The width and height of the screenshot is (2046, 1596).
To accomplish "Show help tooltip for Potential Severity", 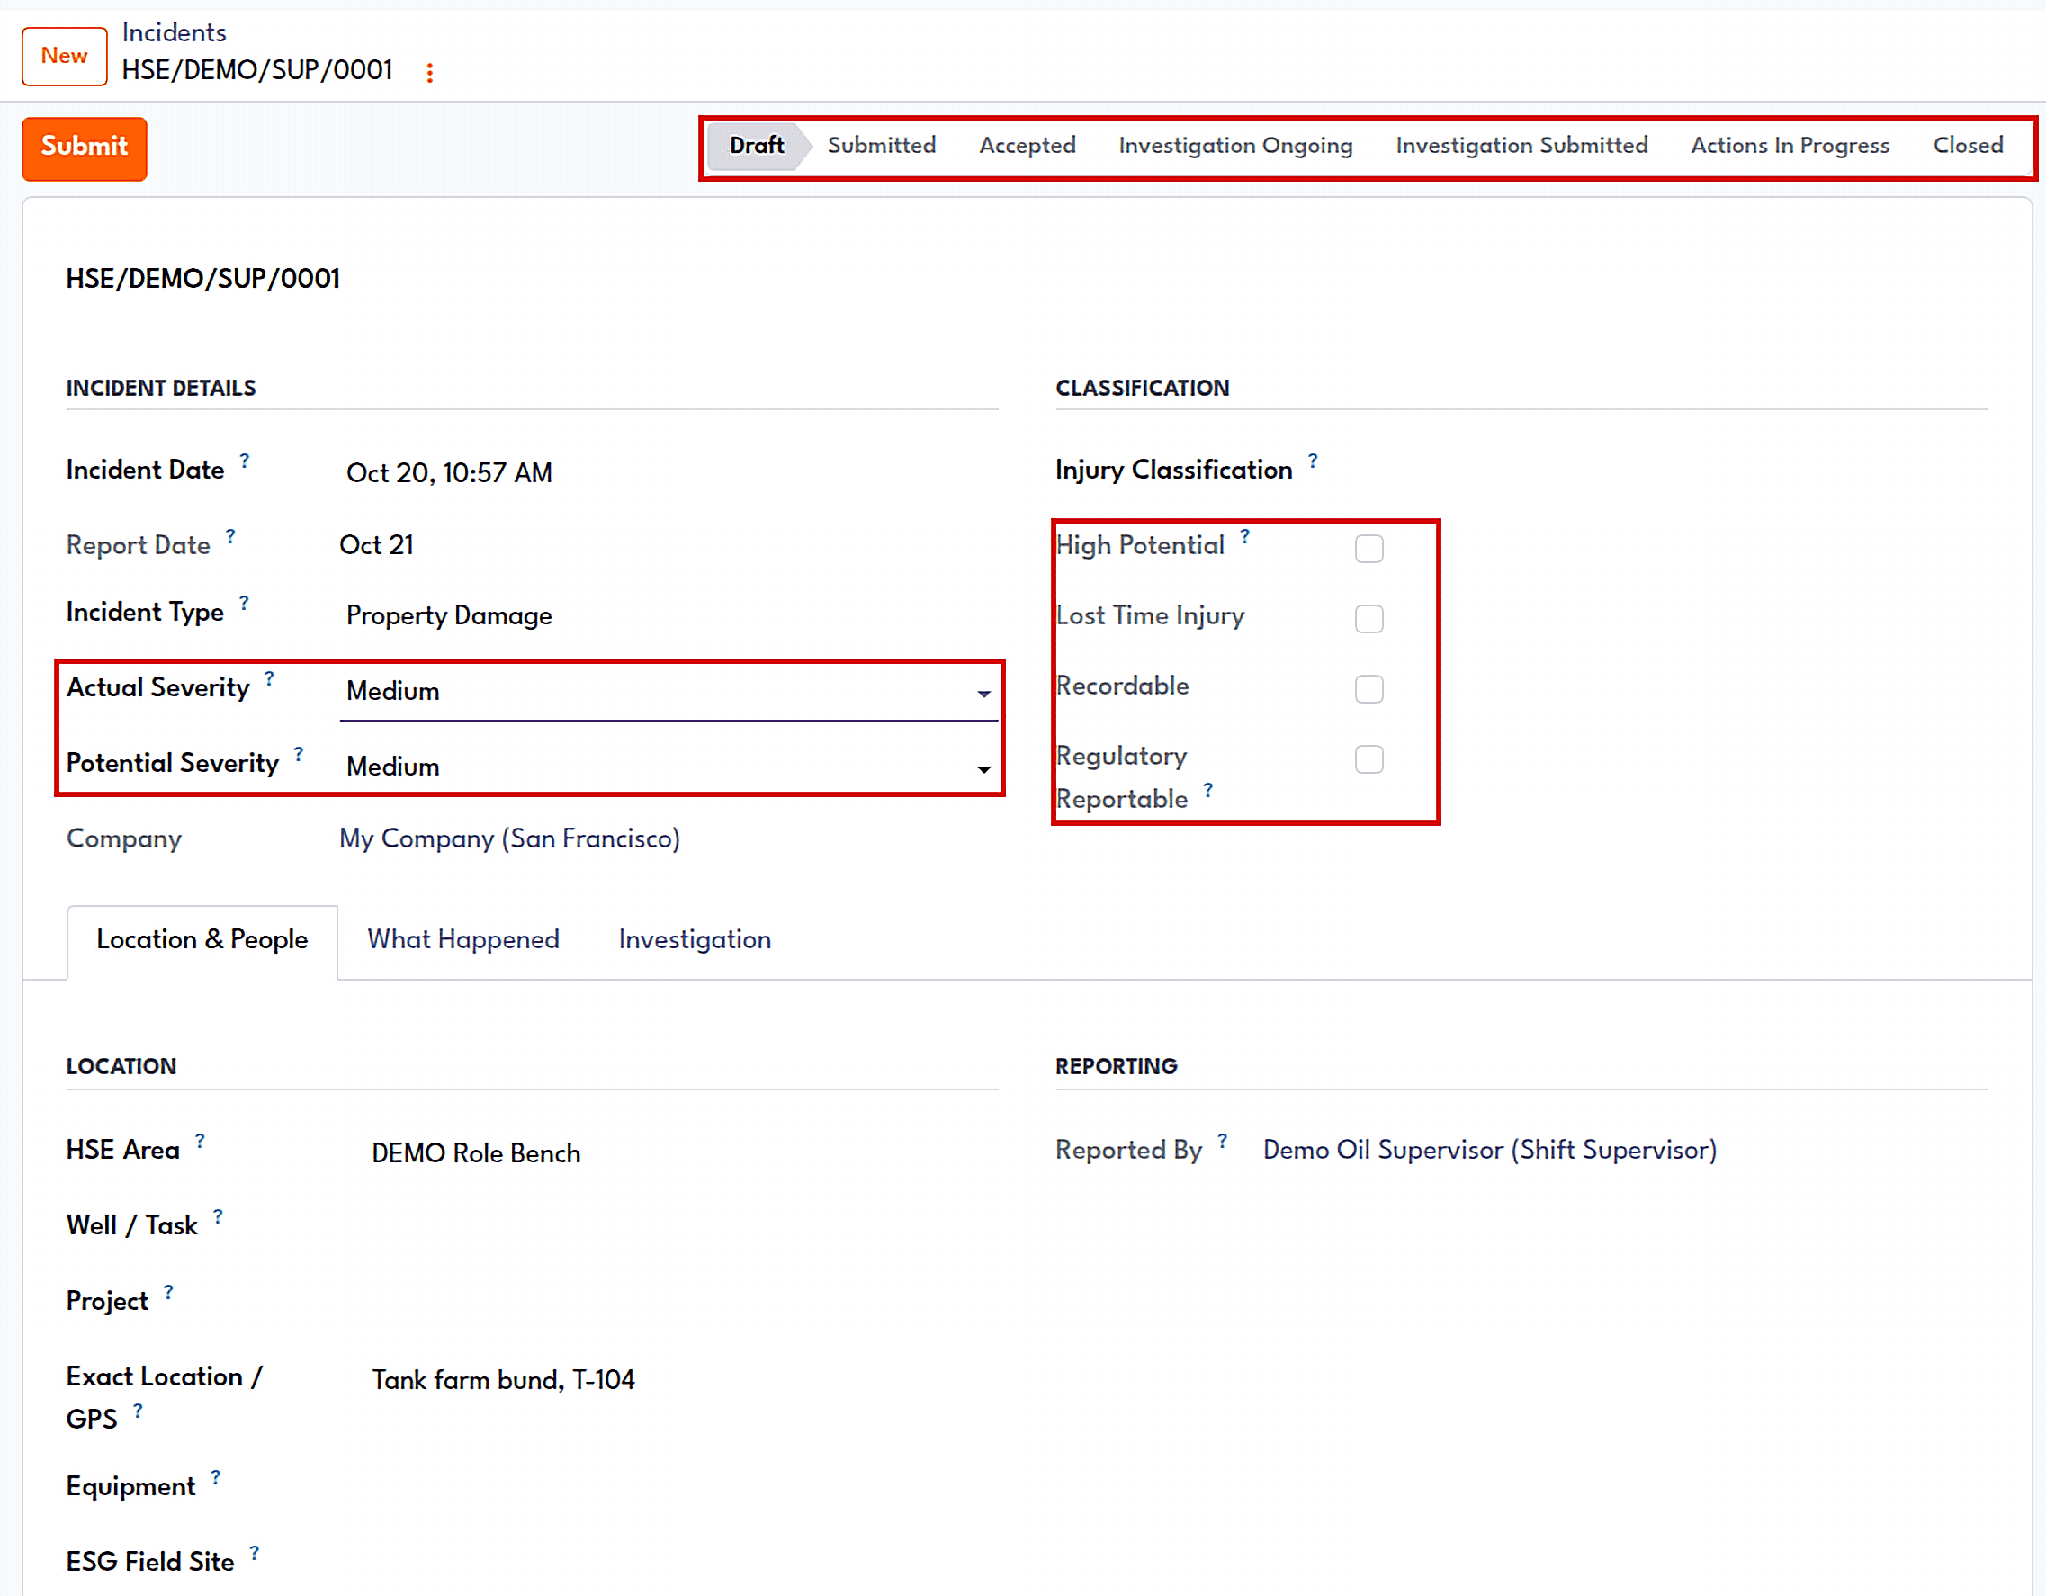I will [298, 754].
